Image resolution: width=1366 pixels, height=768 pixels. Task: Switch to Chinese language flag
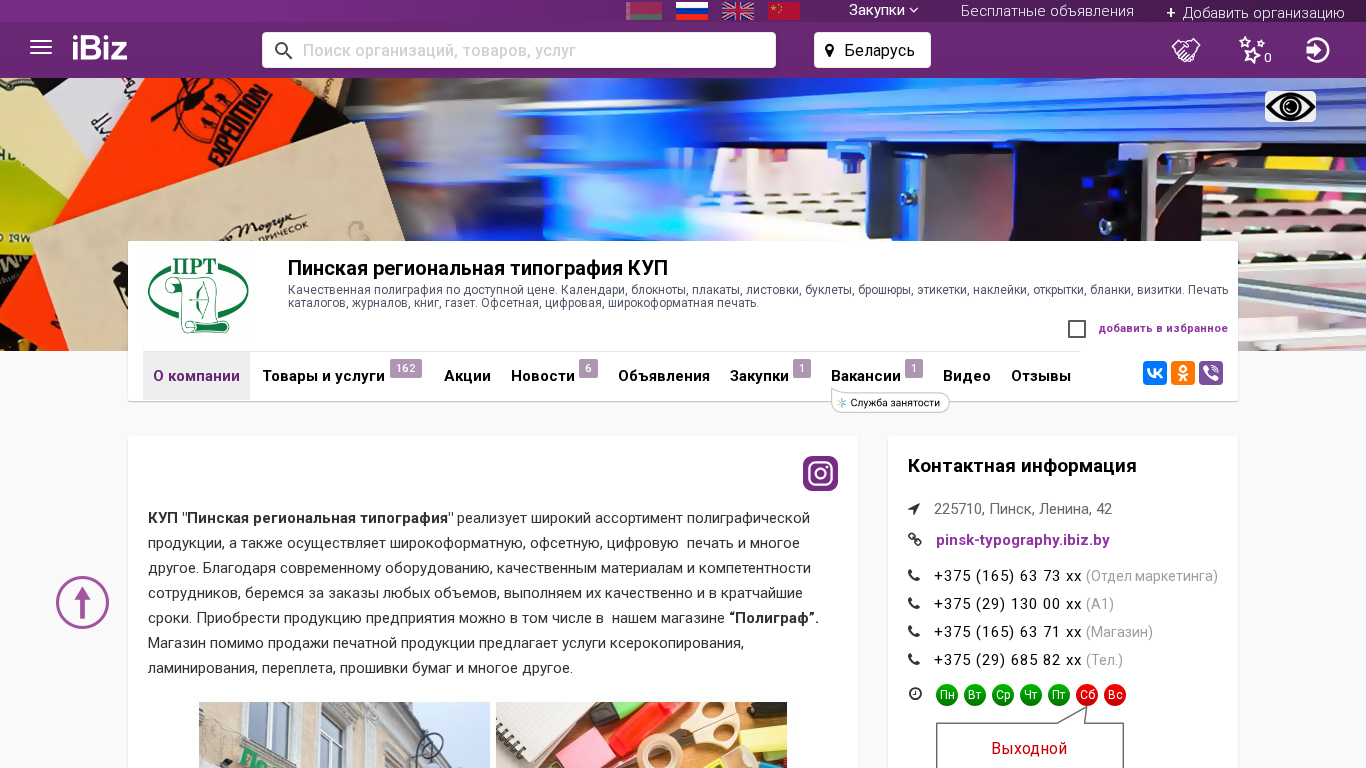784,11
